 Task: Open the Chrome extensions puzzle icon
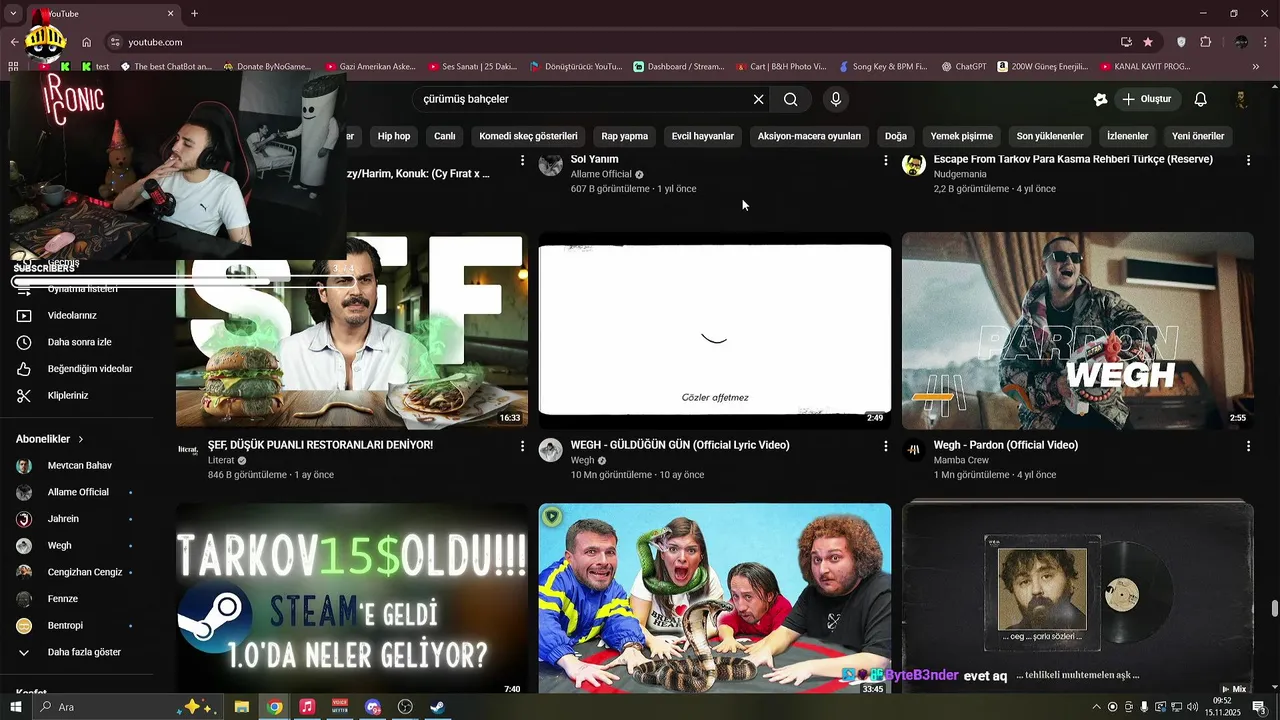(x=1205, y=42)
